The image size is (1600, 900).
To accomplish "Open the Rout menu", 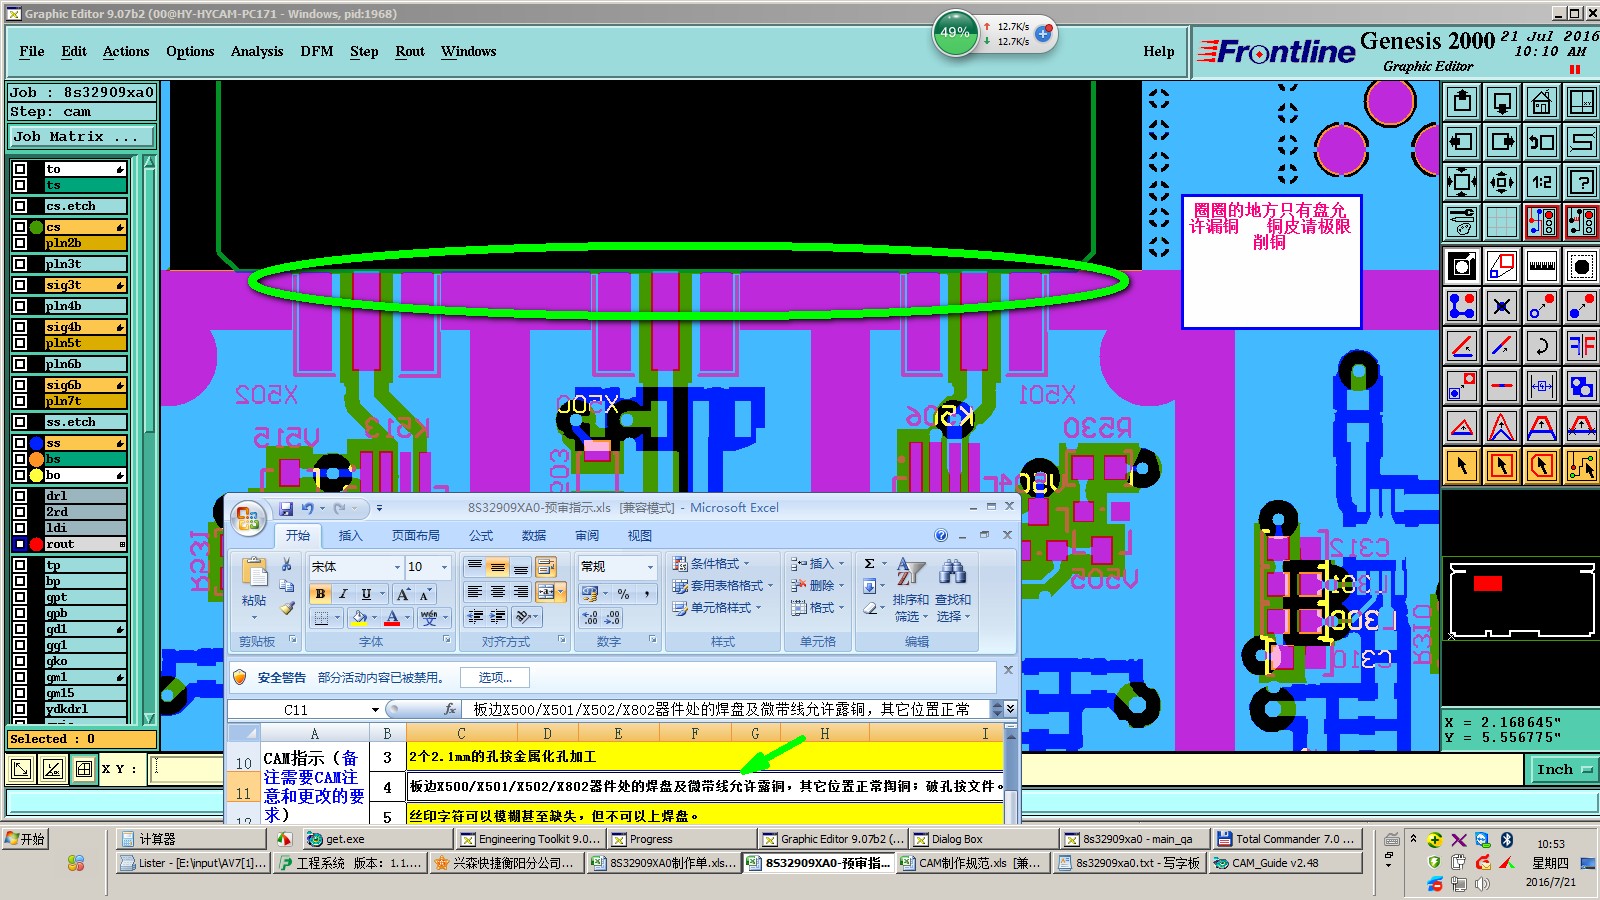I will point(410,51).
